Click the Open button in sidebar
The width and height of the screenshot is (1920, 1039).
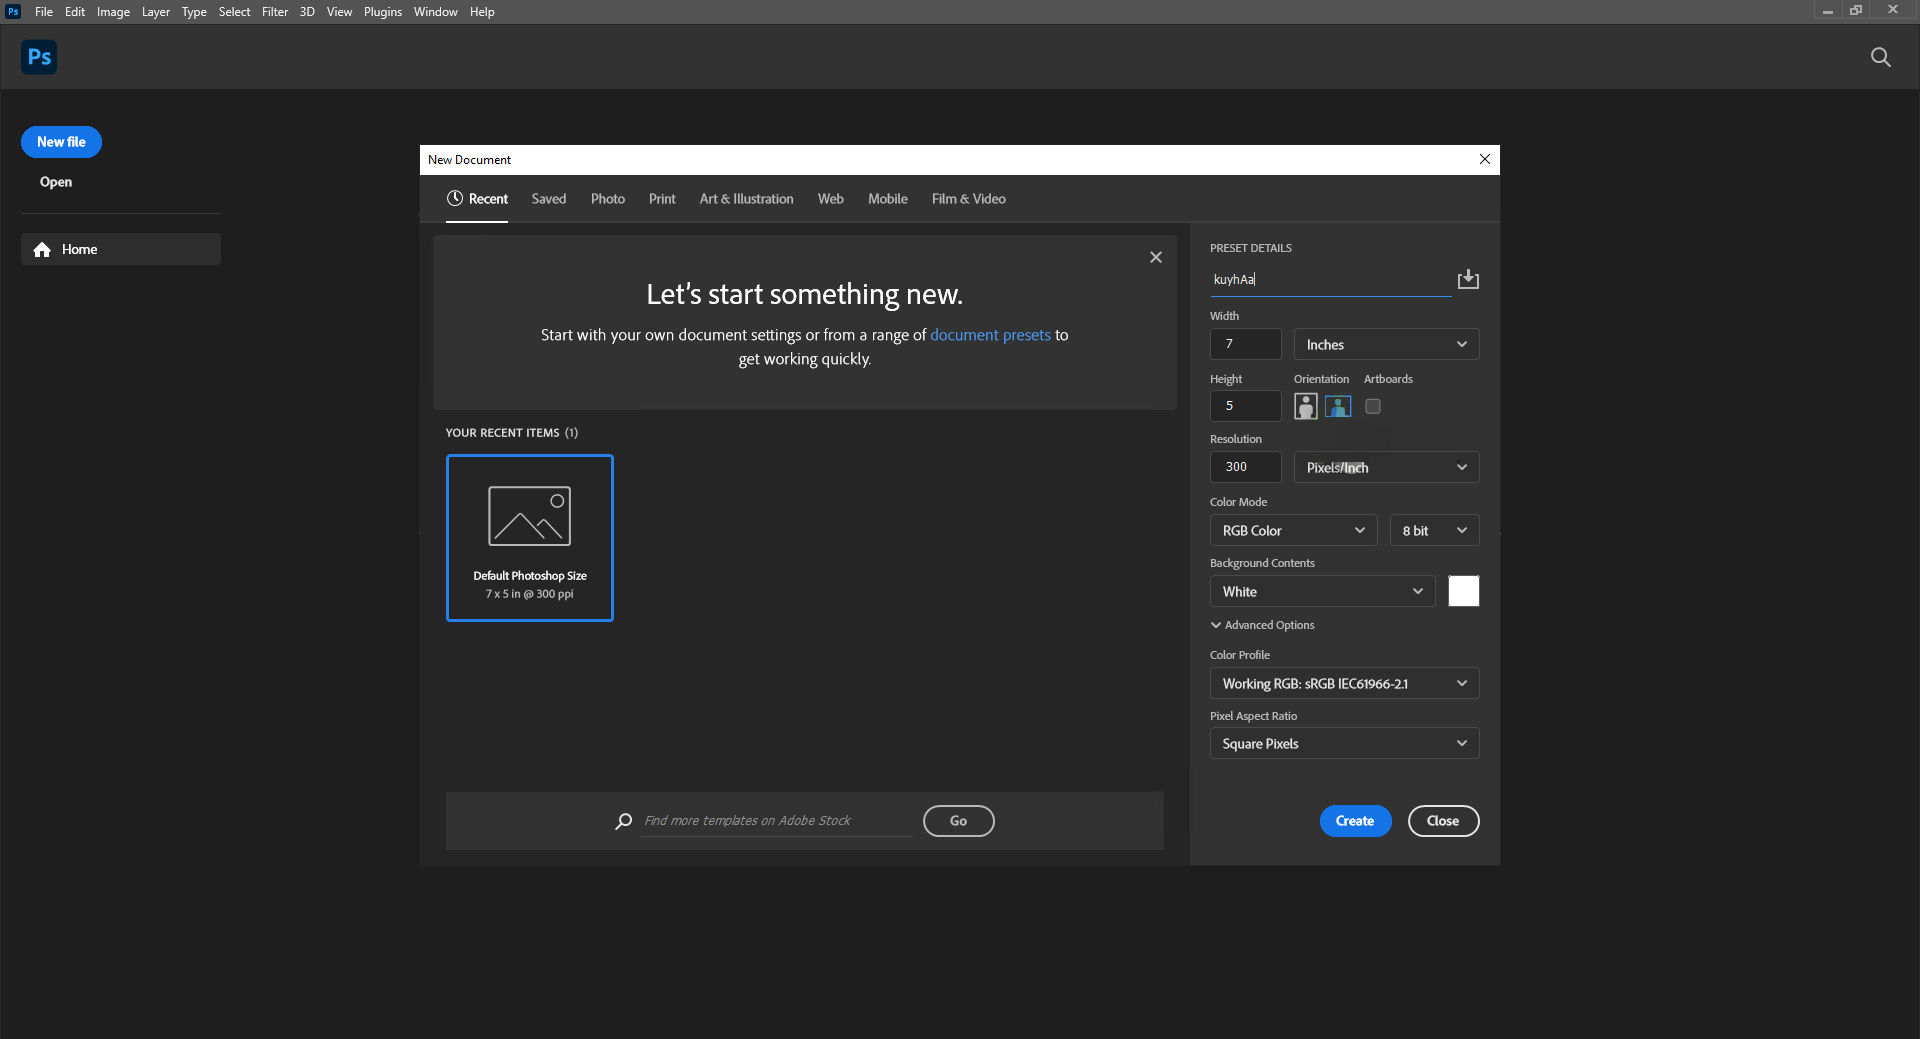(56, 182)
